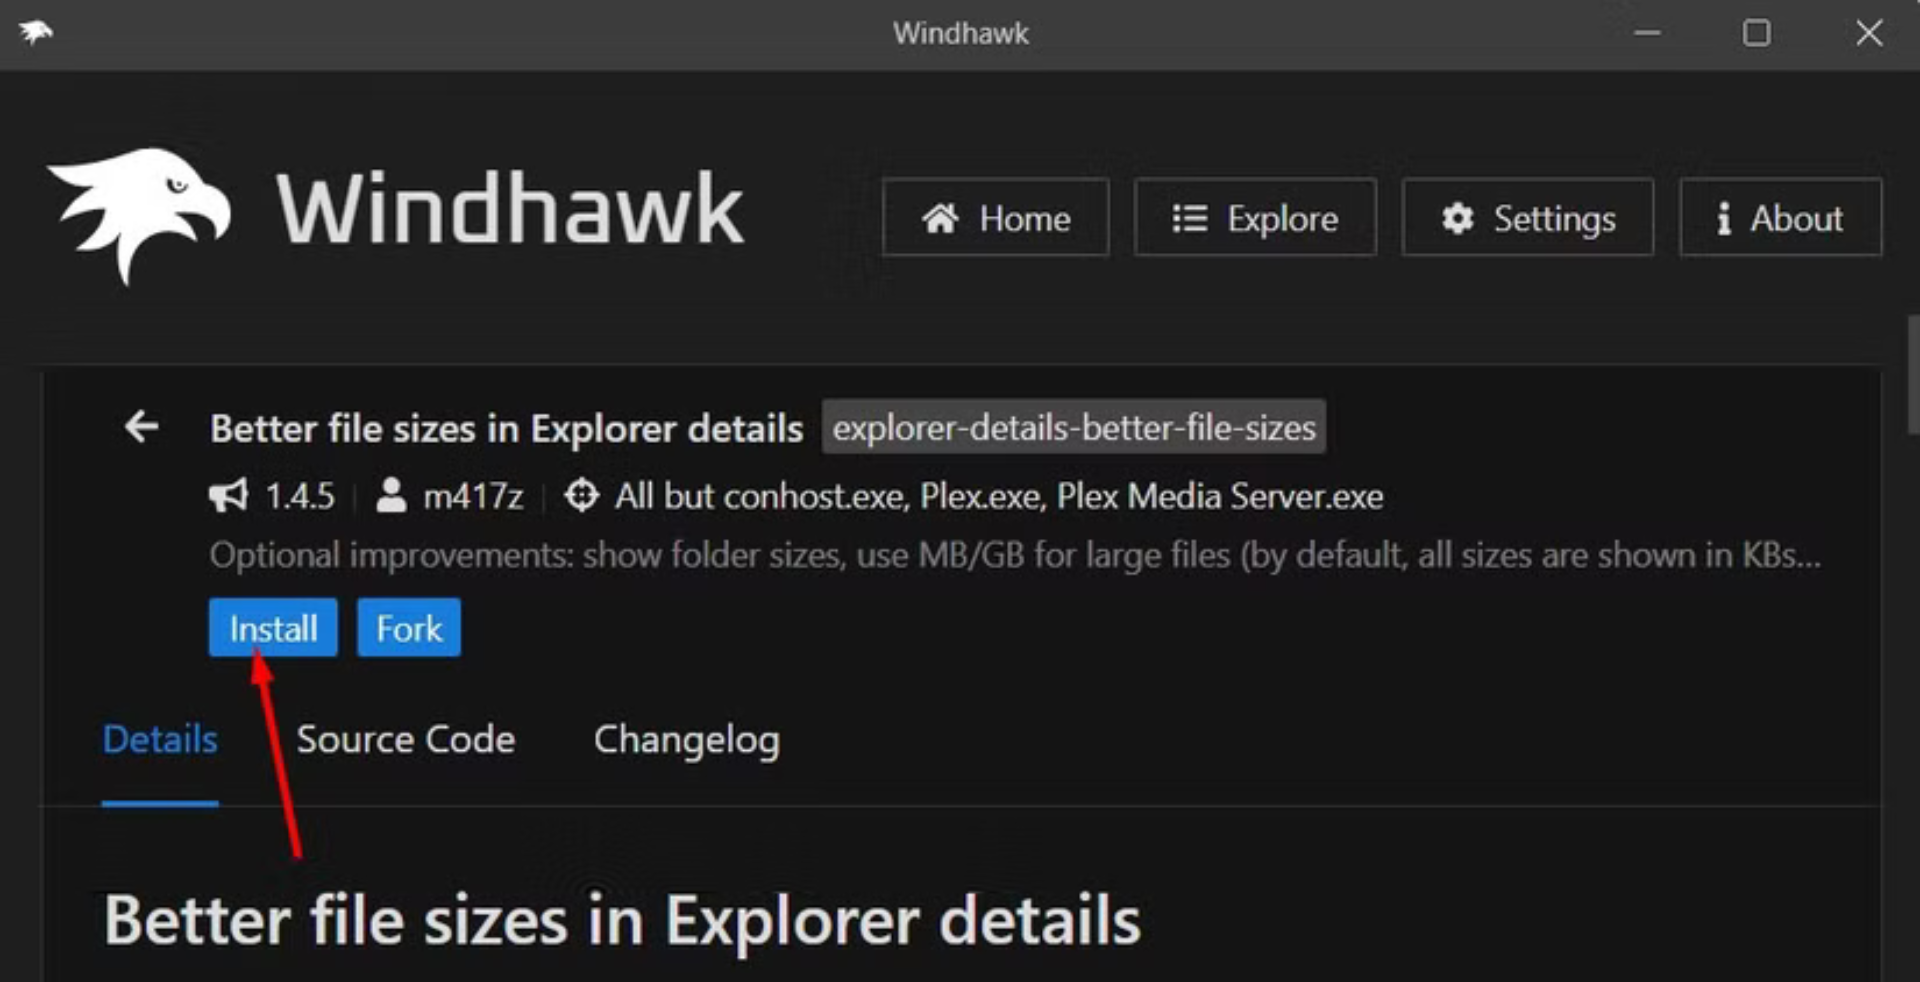
Task: Click the small hawk icon in title bar
Action: click(36, 32)
